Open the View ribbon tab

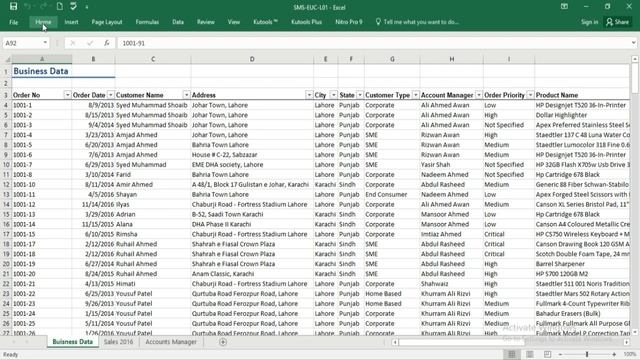234,22
